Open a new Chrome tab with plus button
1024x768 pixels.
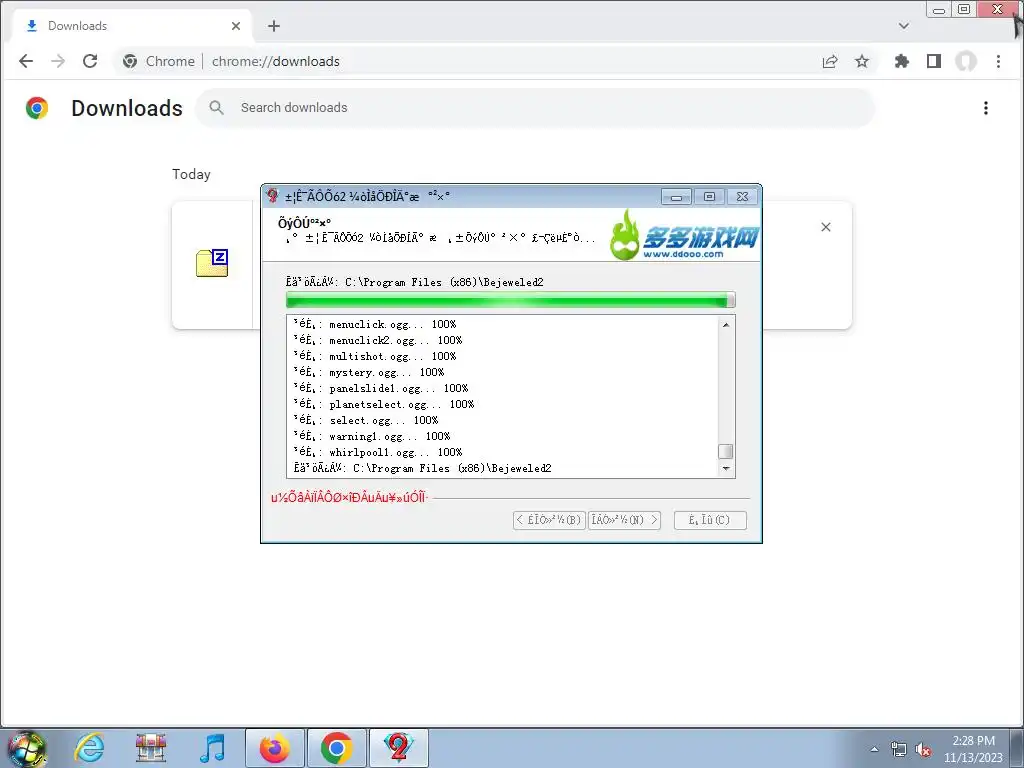click(x=274, y=26)
